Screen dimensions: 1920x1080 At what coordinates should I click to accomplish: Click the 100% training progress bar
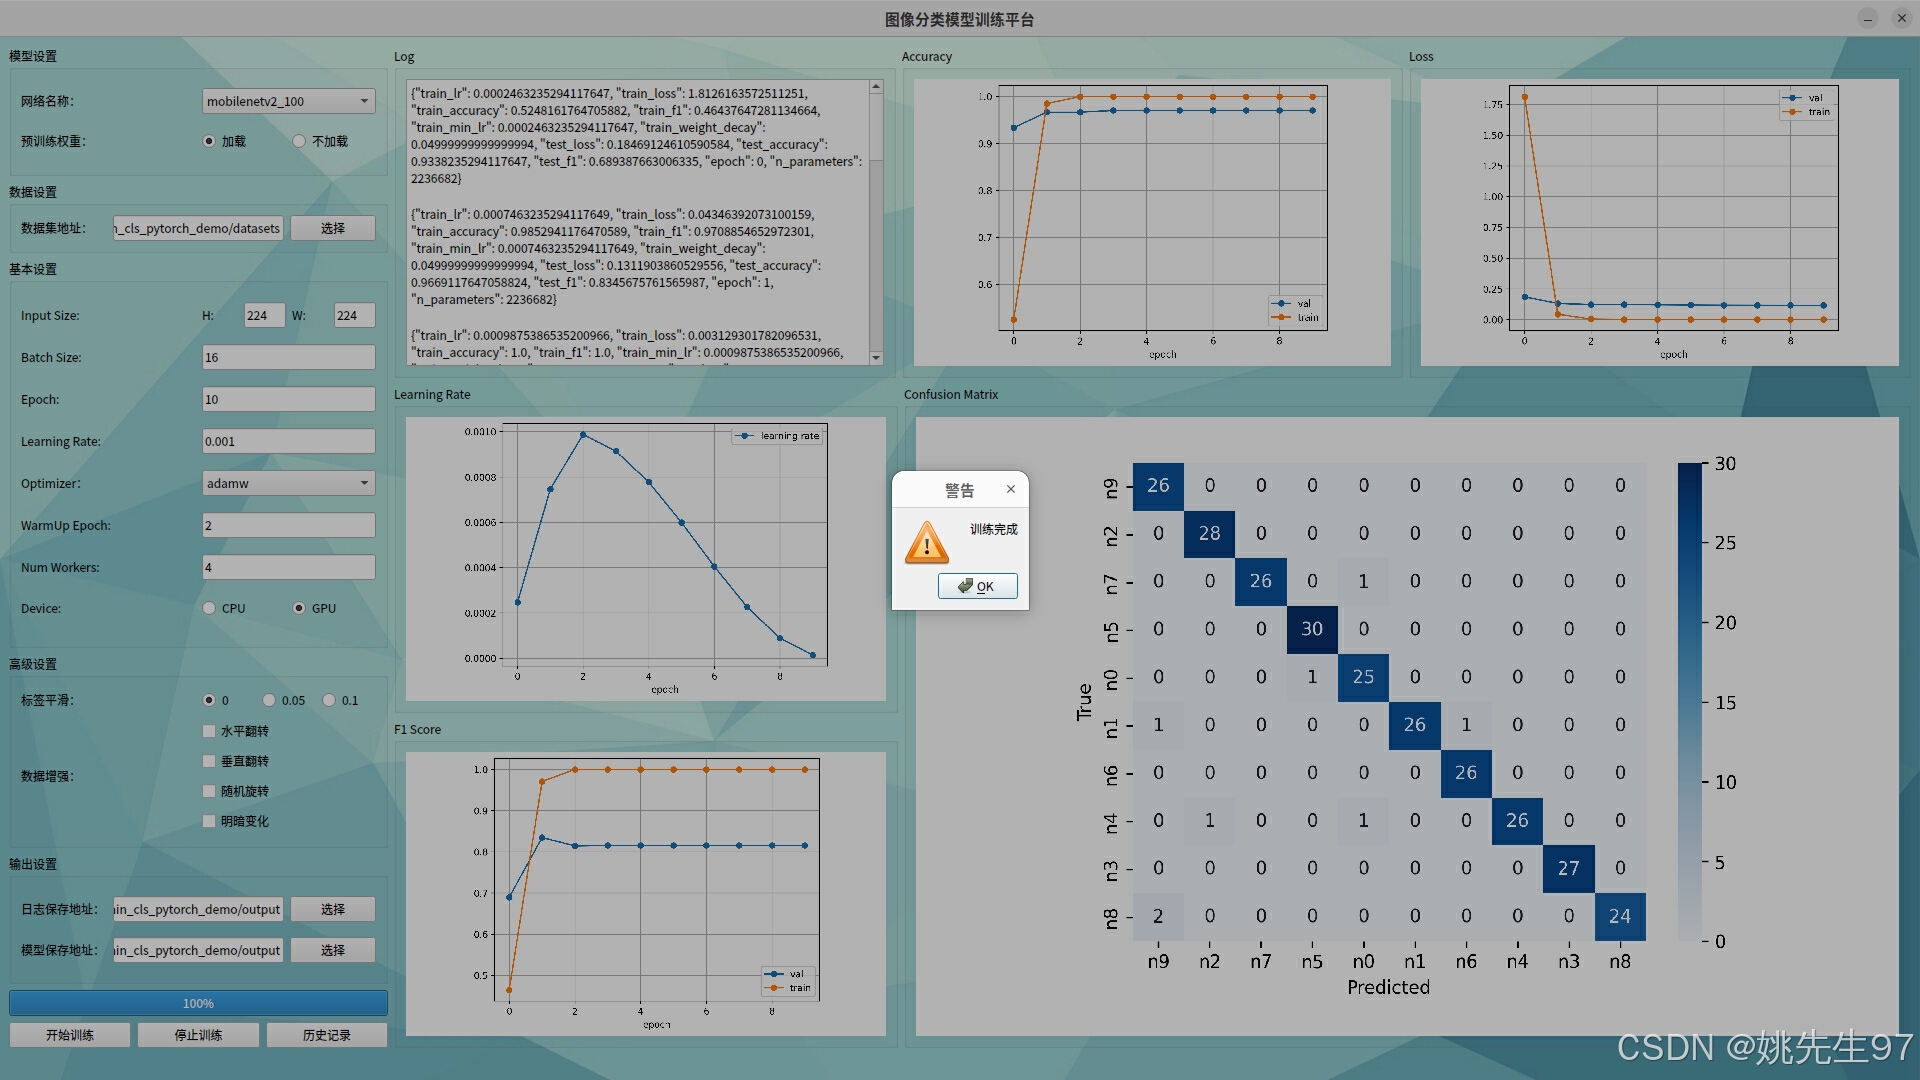coord(198,1003)
